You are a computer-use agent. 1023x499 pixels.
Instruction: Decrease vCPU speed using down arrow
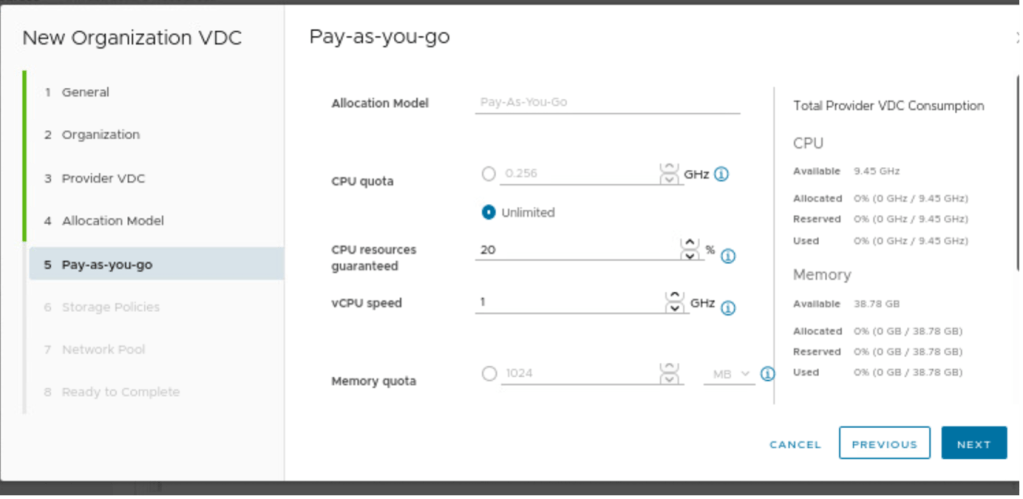[674, 308]
